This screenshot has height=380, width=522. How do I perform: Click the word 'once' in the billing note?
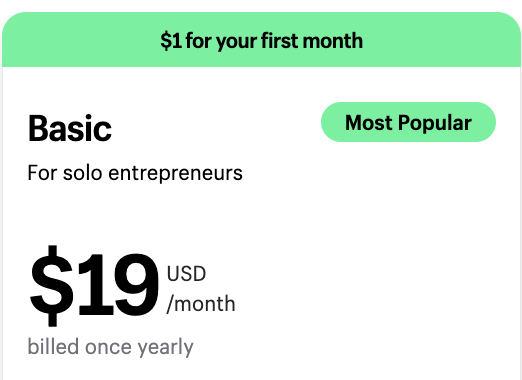tap(108, 348)
